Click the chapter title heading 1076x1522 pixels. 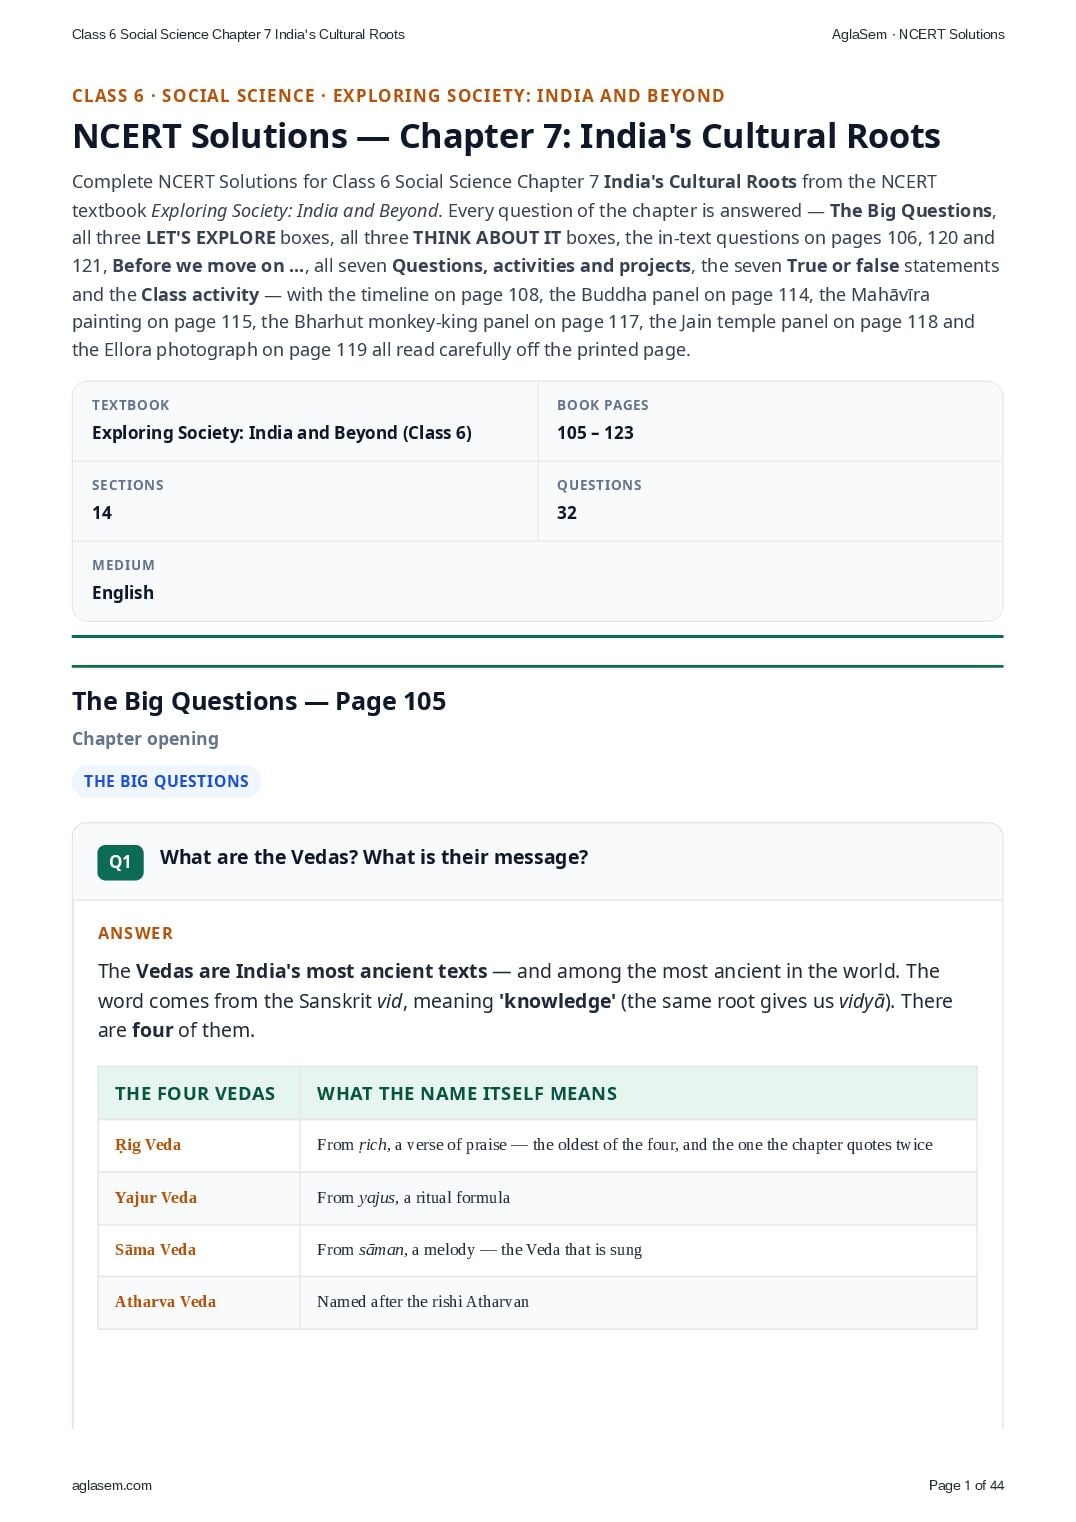click(506, 136)
